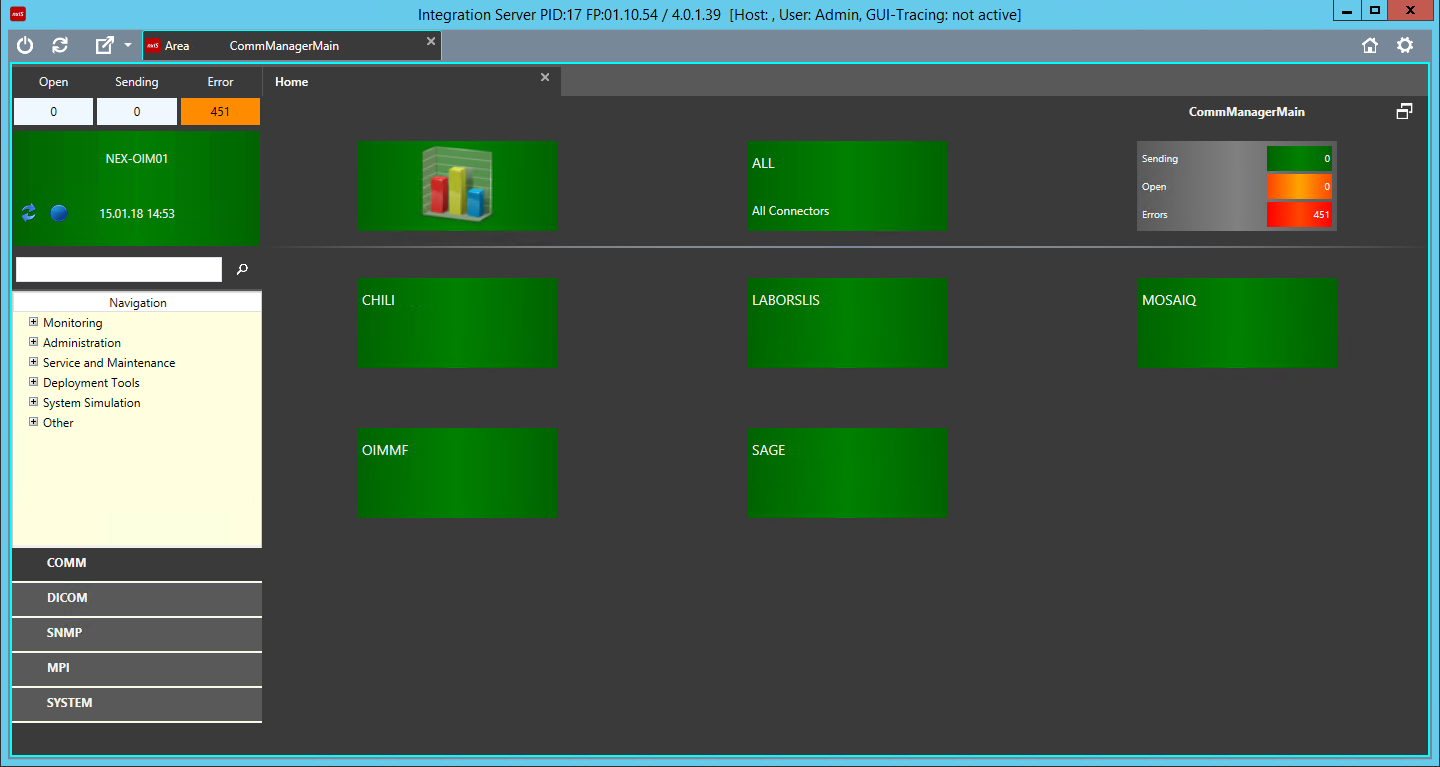Select Other in the navigation tree
Screen dimensions: 1440x767
pyautogui.click(x=58, y=423)
